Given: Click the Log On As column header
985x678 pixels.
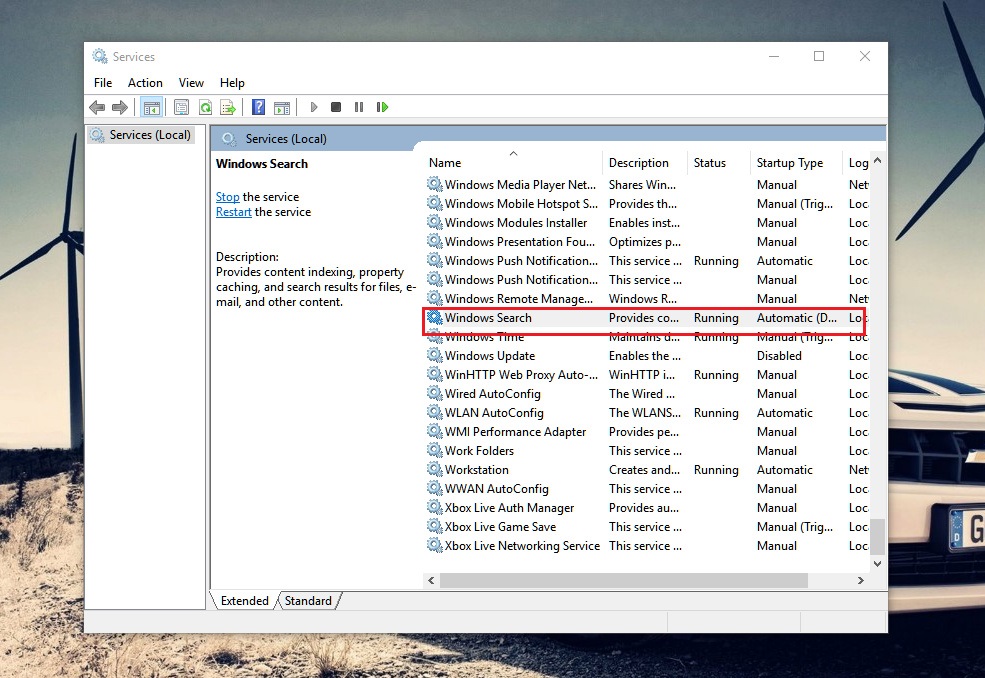Looking at the screenshot, I should tap(856, 163).
